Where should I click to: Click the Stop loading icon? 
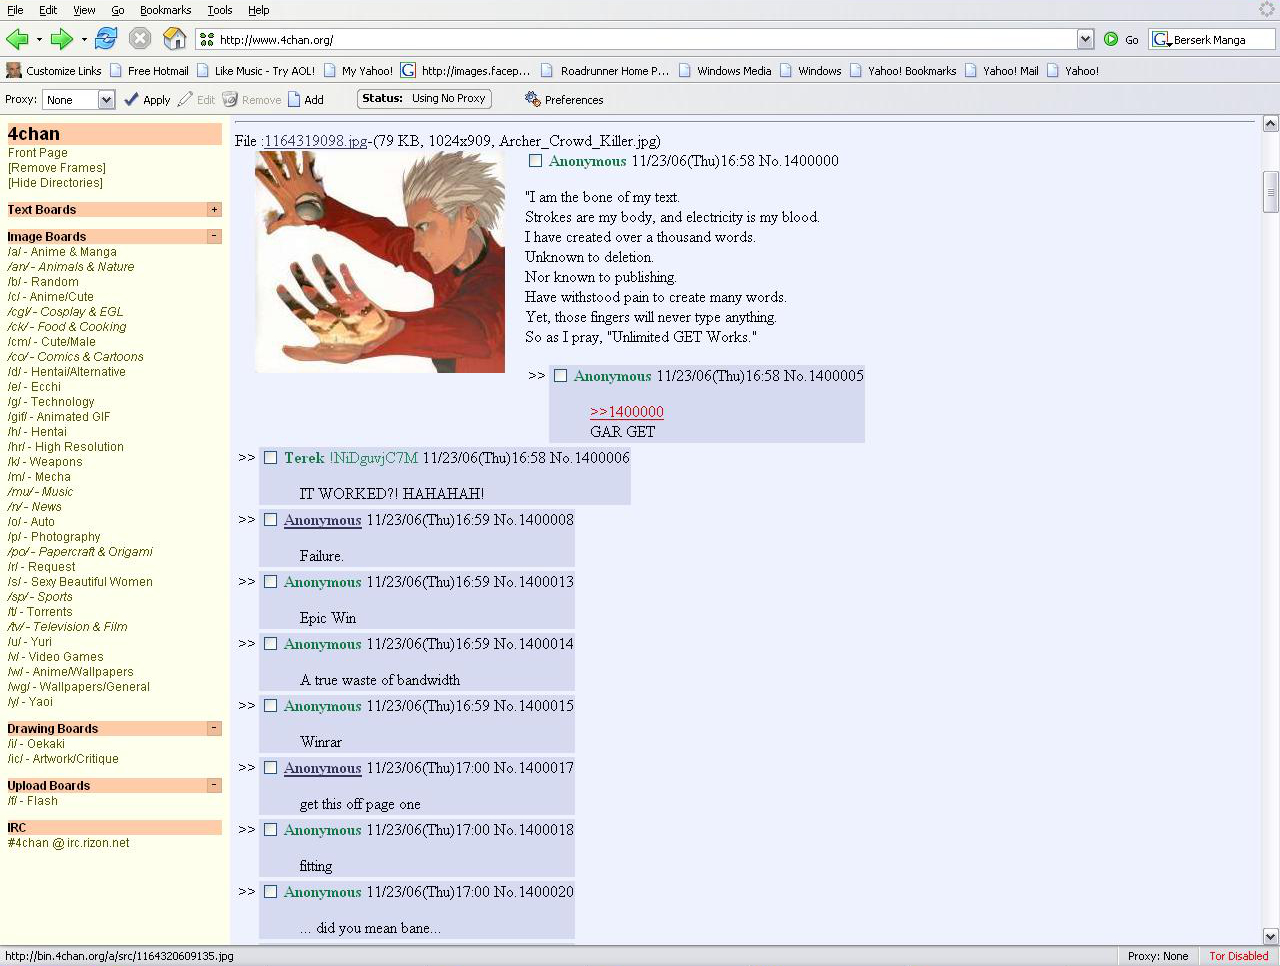pos(140,39)
